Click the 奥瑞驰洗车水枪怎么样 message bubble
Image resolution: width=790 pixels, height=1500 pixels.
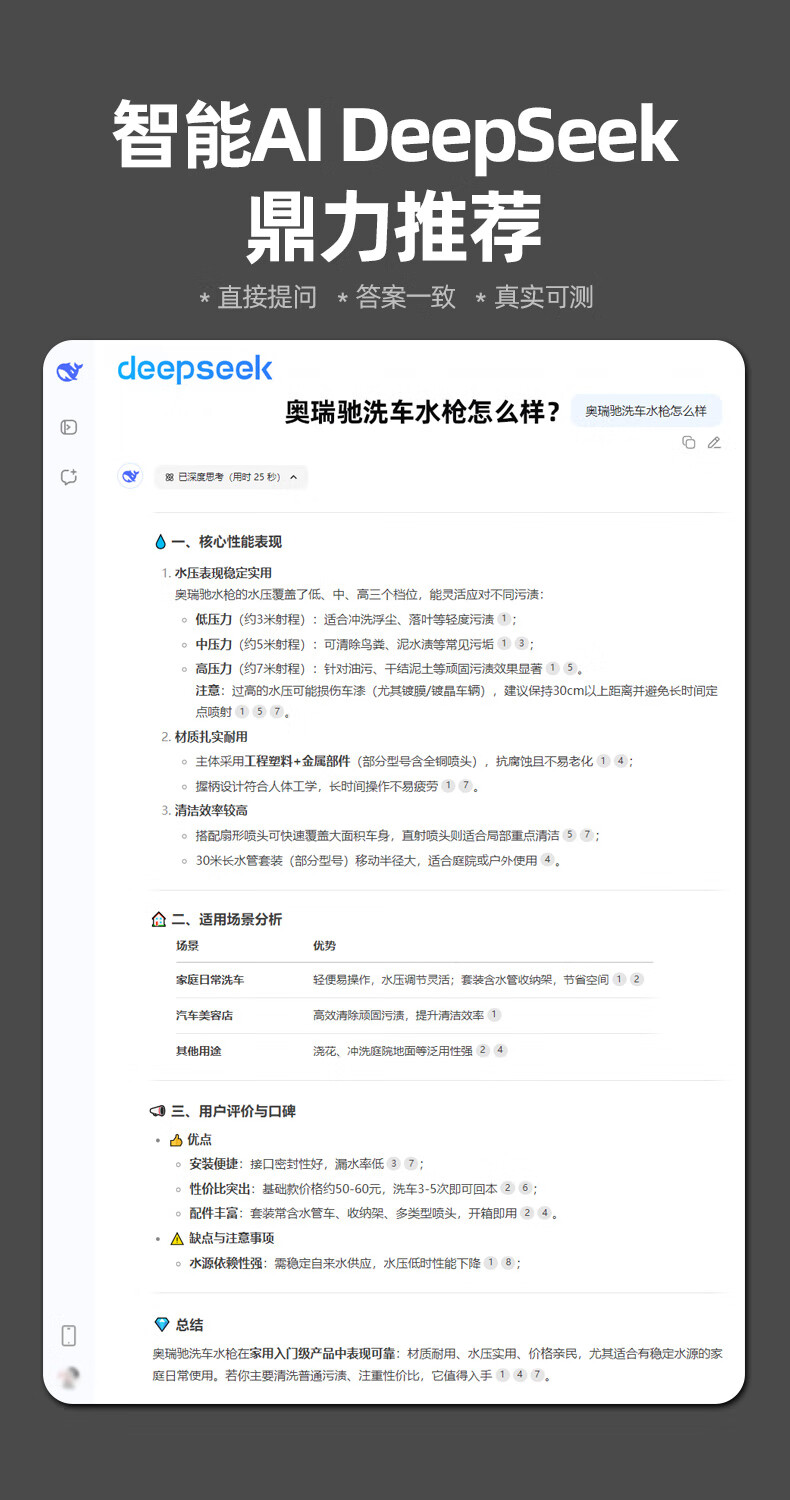point(645,411)
